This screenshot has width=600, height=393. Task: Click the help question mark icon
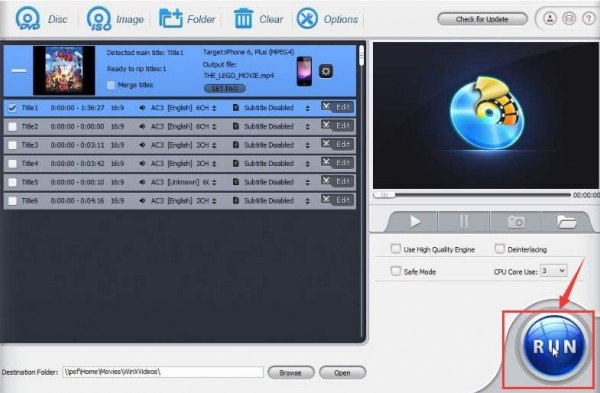point(589,18)
